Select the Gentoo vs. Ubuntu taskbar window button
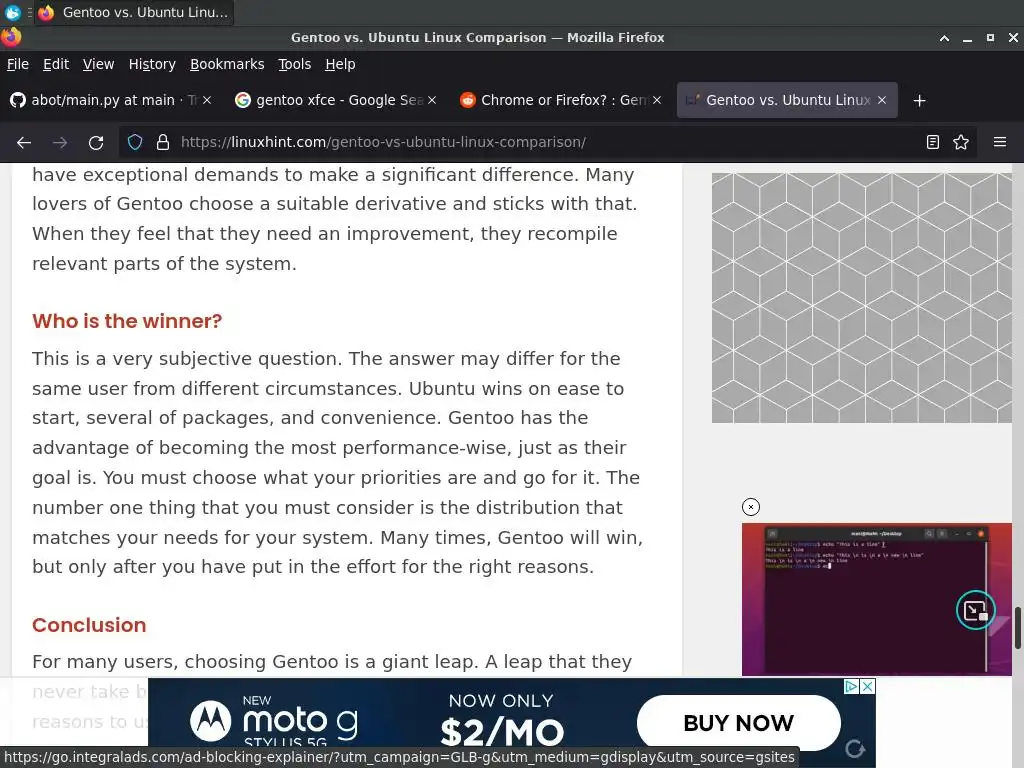 click(x=134, y=12)
